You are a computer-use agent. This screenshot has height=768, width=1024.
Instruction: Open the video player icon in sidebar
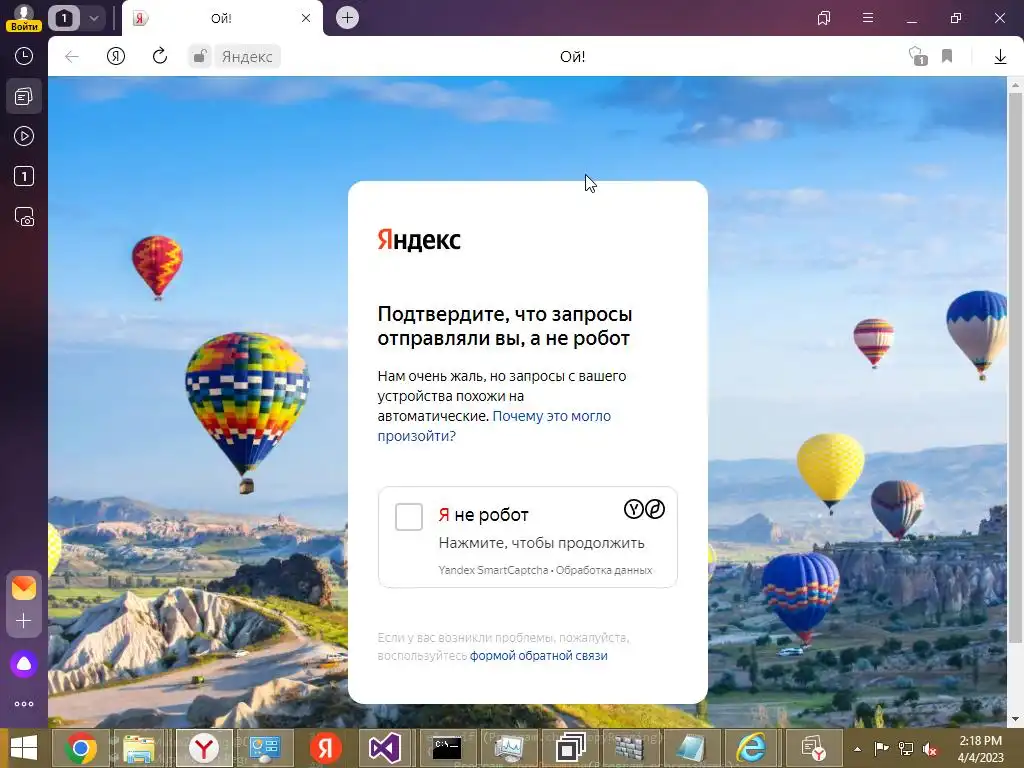[x=24, y=136]
